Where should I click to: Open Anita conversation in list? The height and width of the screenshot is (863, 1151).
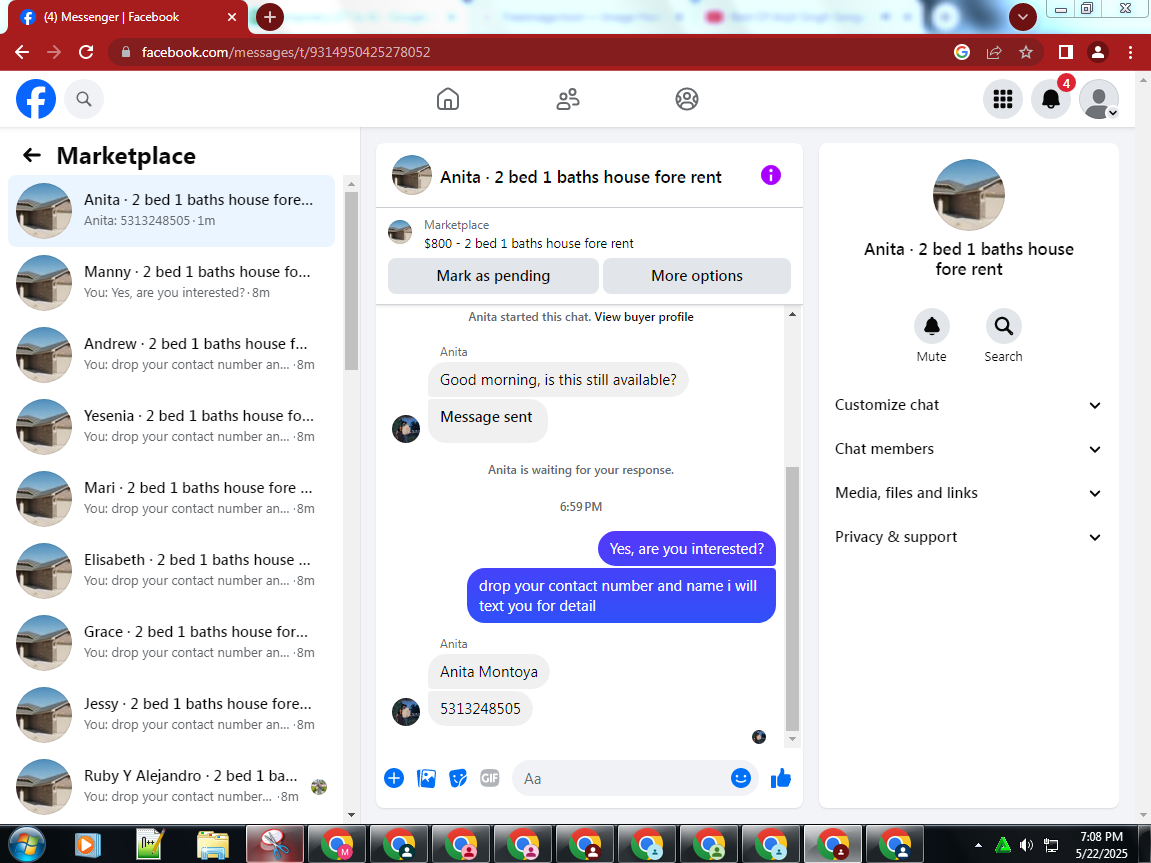click(x=171, y=211)
